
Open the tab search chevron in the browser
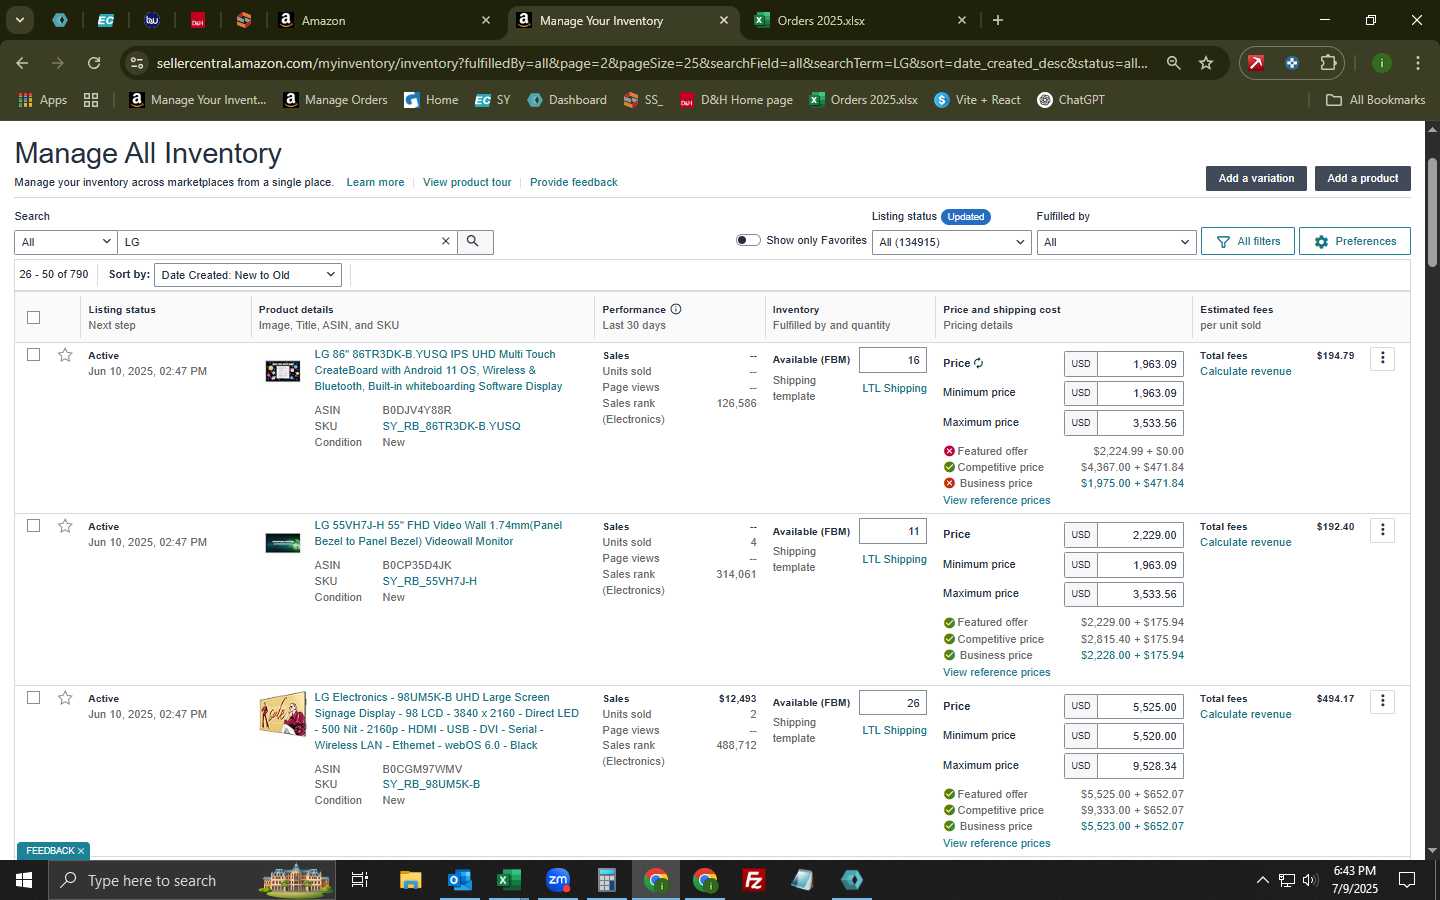click(19, 20)
